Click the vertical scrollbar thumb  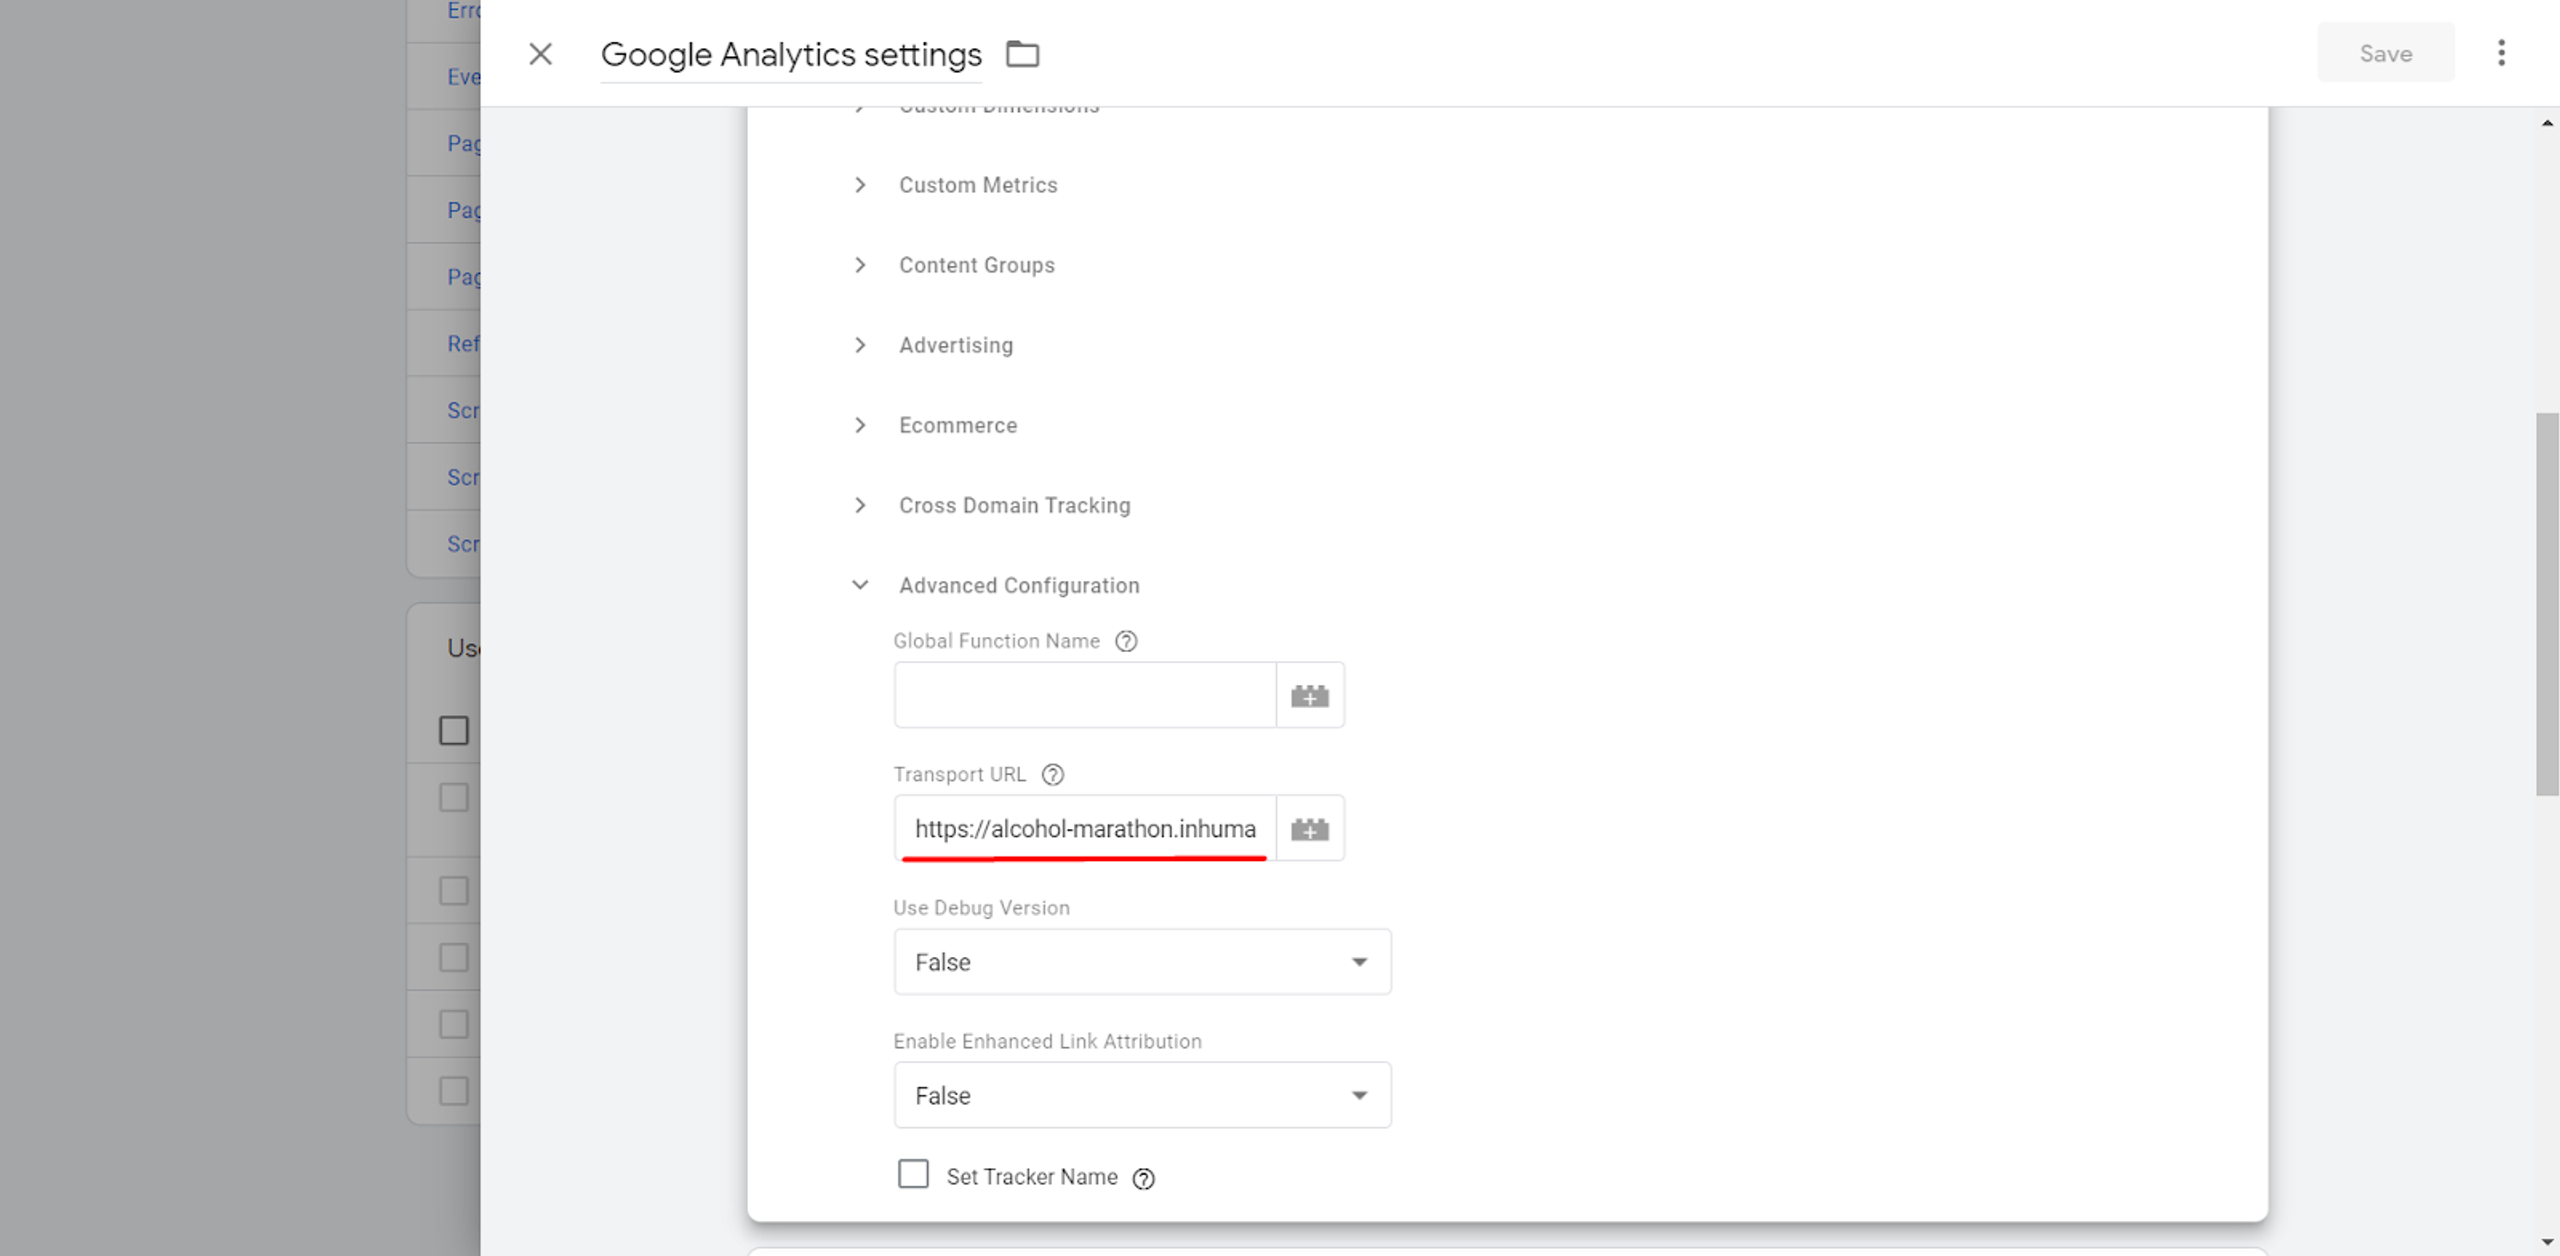coord(2546,603)
